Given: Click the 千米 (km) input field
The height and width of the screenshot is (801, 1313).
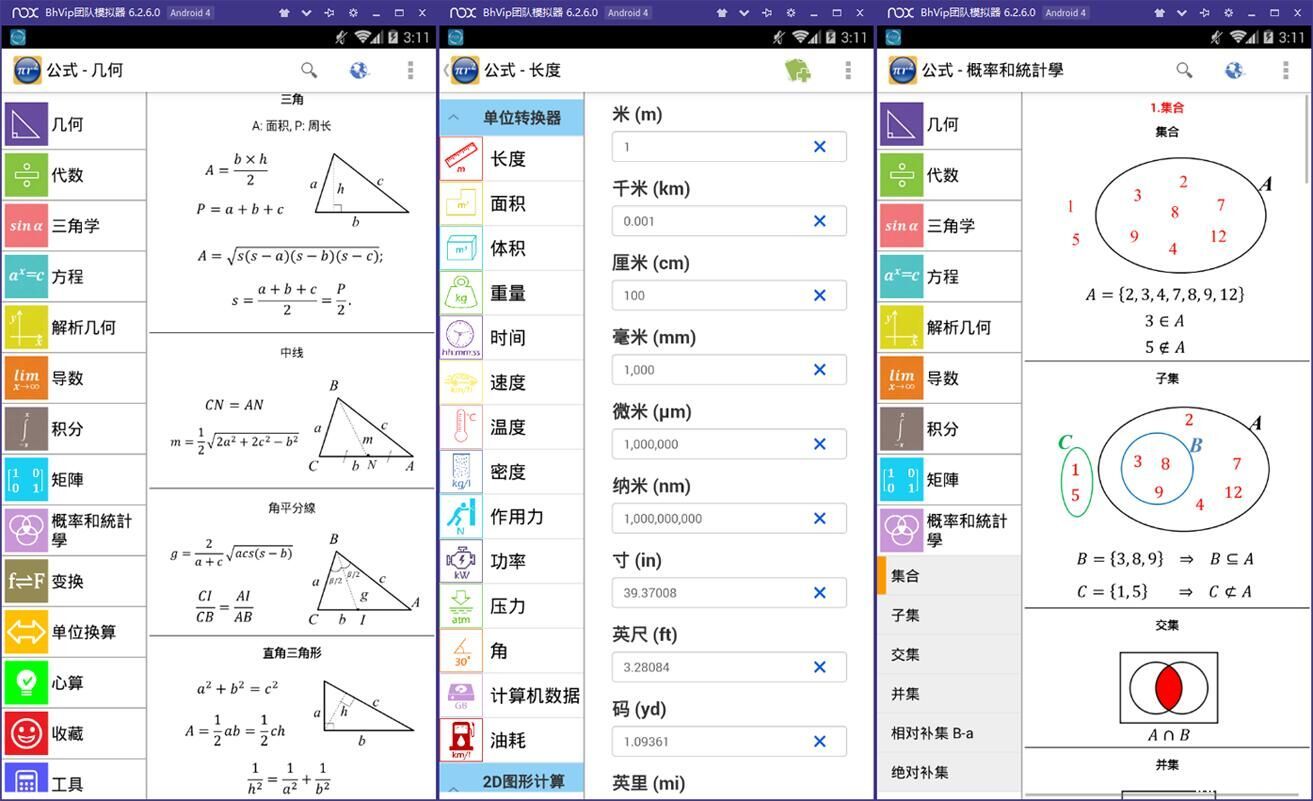Looking at the screenshot, I should pos(729,221).
